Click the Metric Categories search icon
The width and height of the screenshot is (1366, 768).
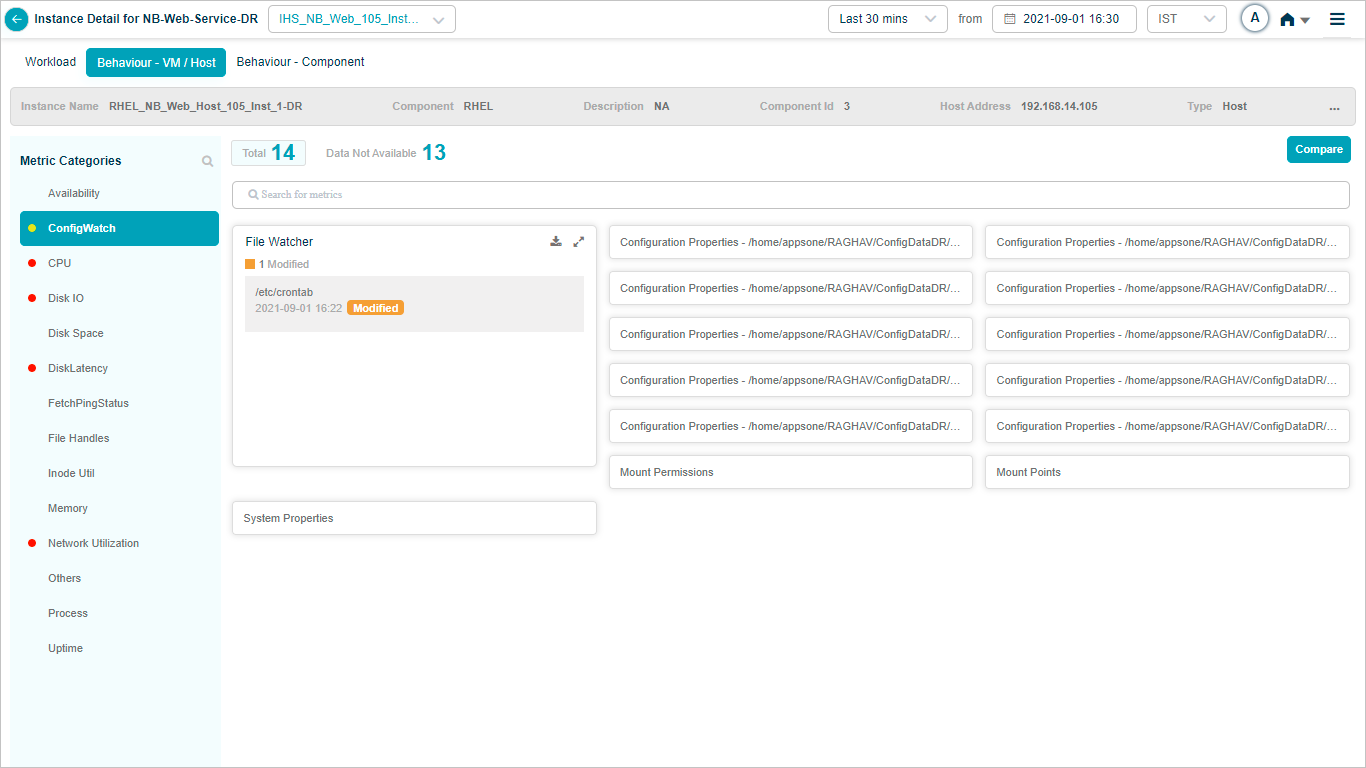(207, 161)
